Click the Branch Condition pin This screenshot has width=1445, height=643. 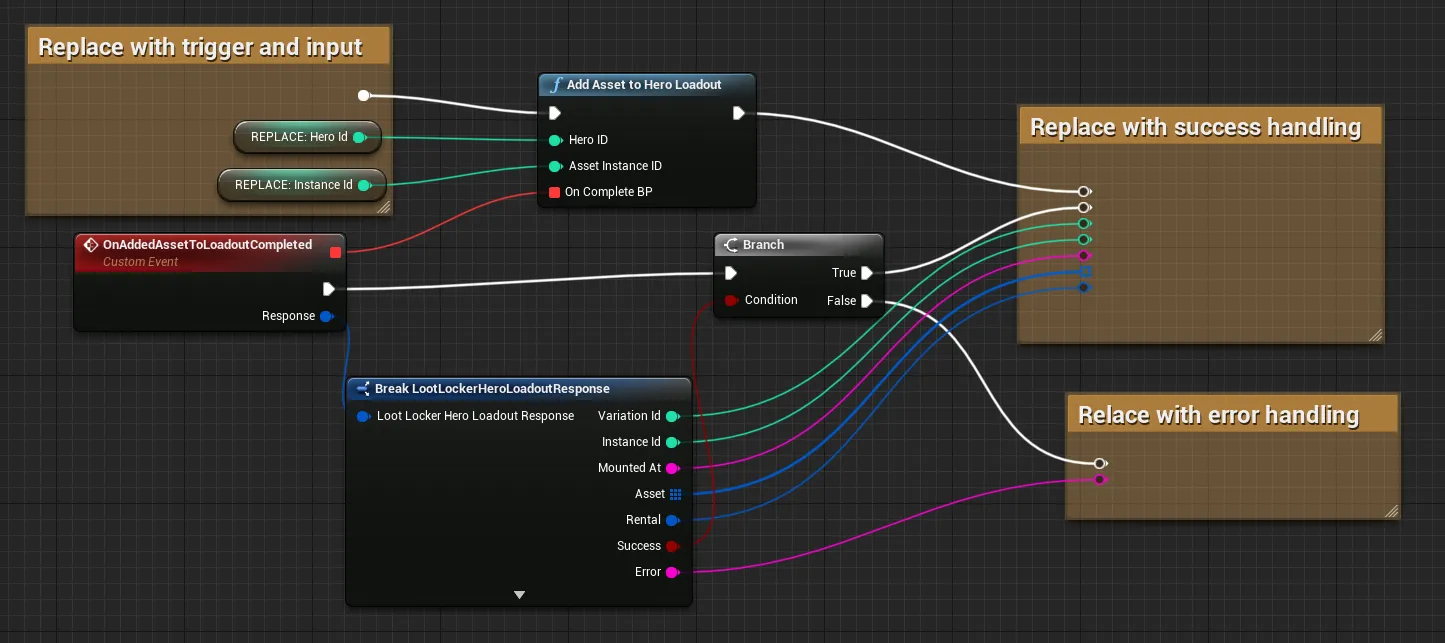[x=730, y=300]
